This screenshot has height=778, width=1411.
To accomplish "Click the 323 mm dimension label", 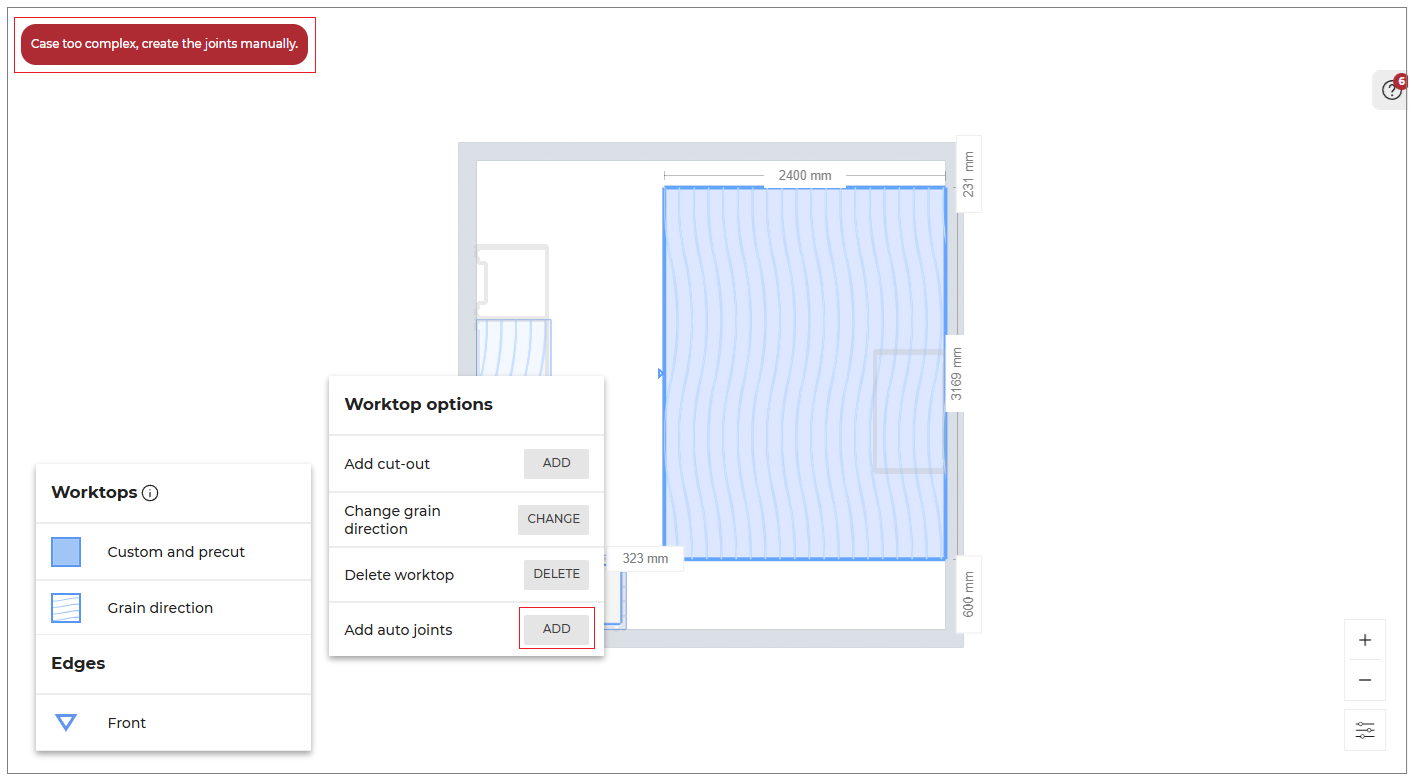I will point(645,559).
